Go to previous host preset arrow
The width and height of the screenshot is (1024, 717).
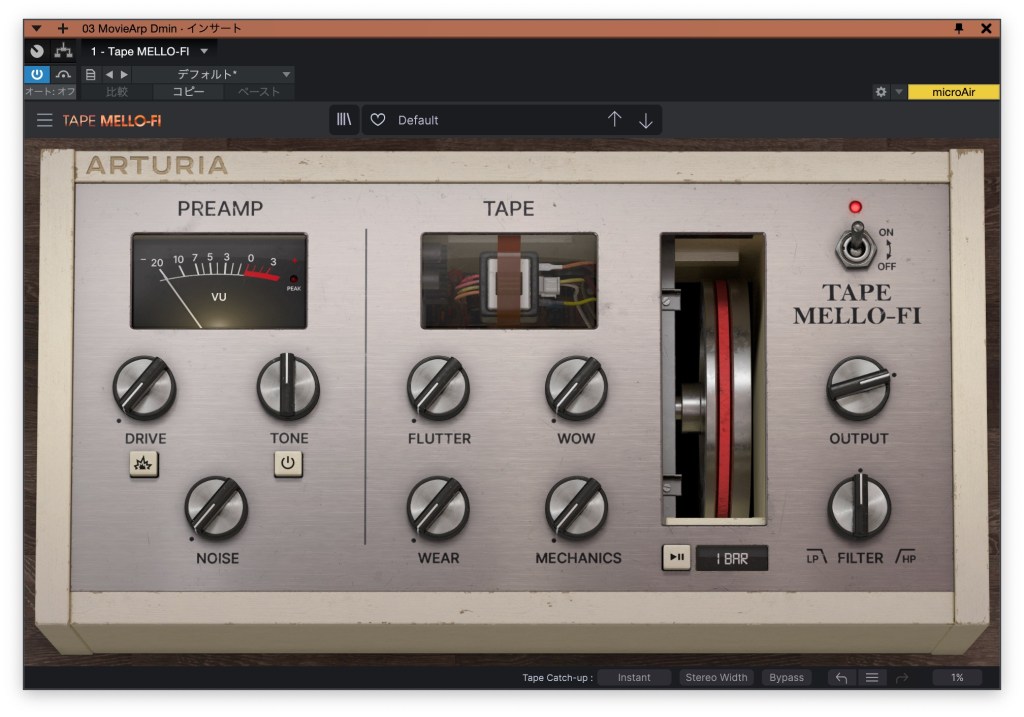[109, 74]
